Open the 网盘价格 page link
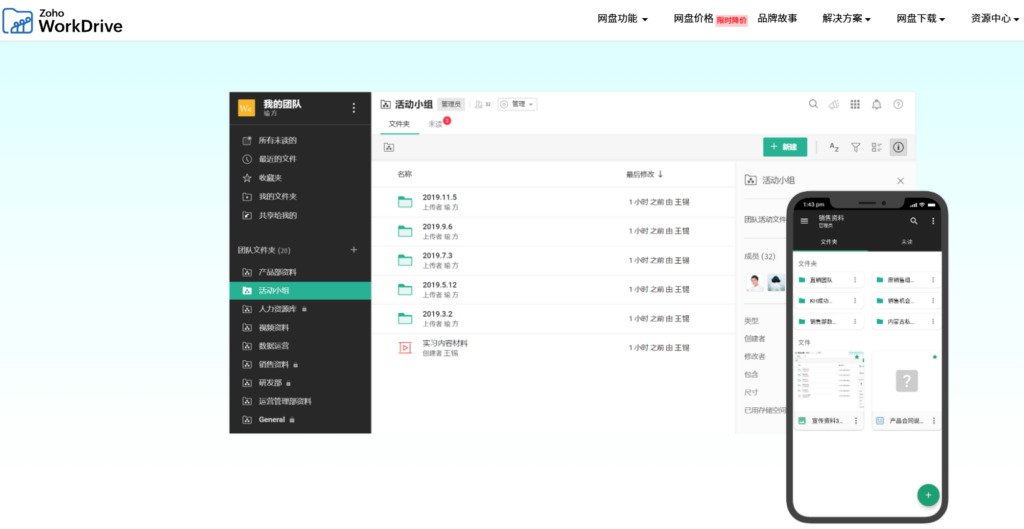Viewport: 1024px width, 529px height. click(x=694, y=19)
